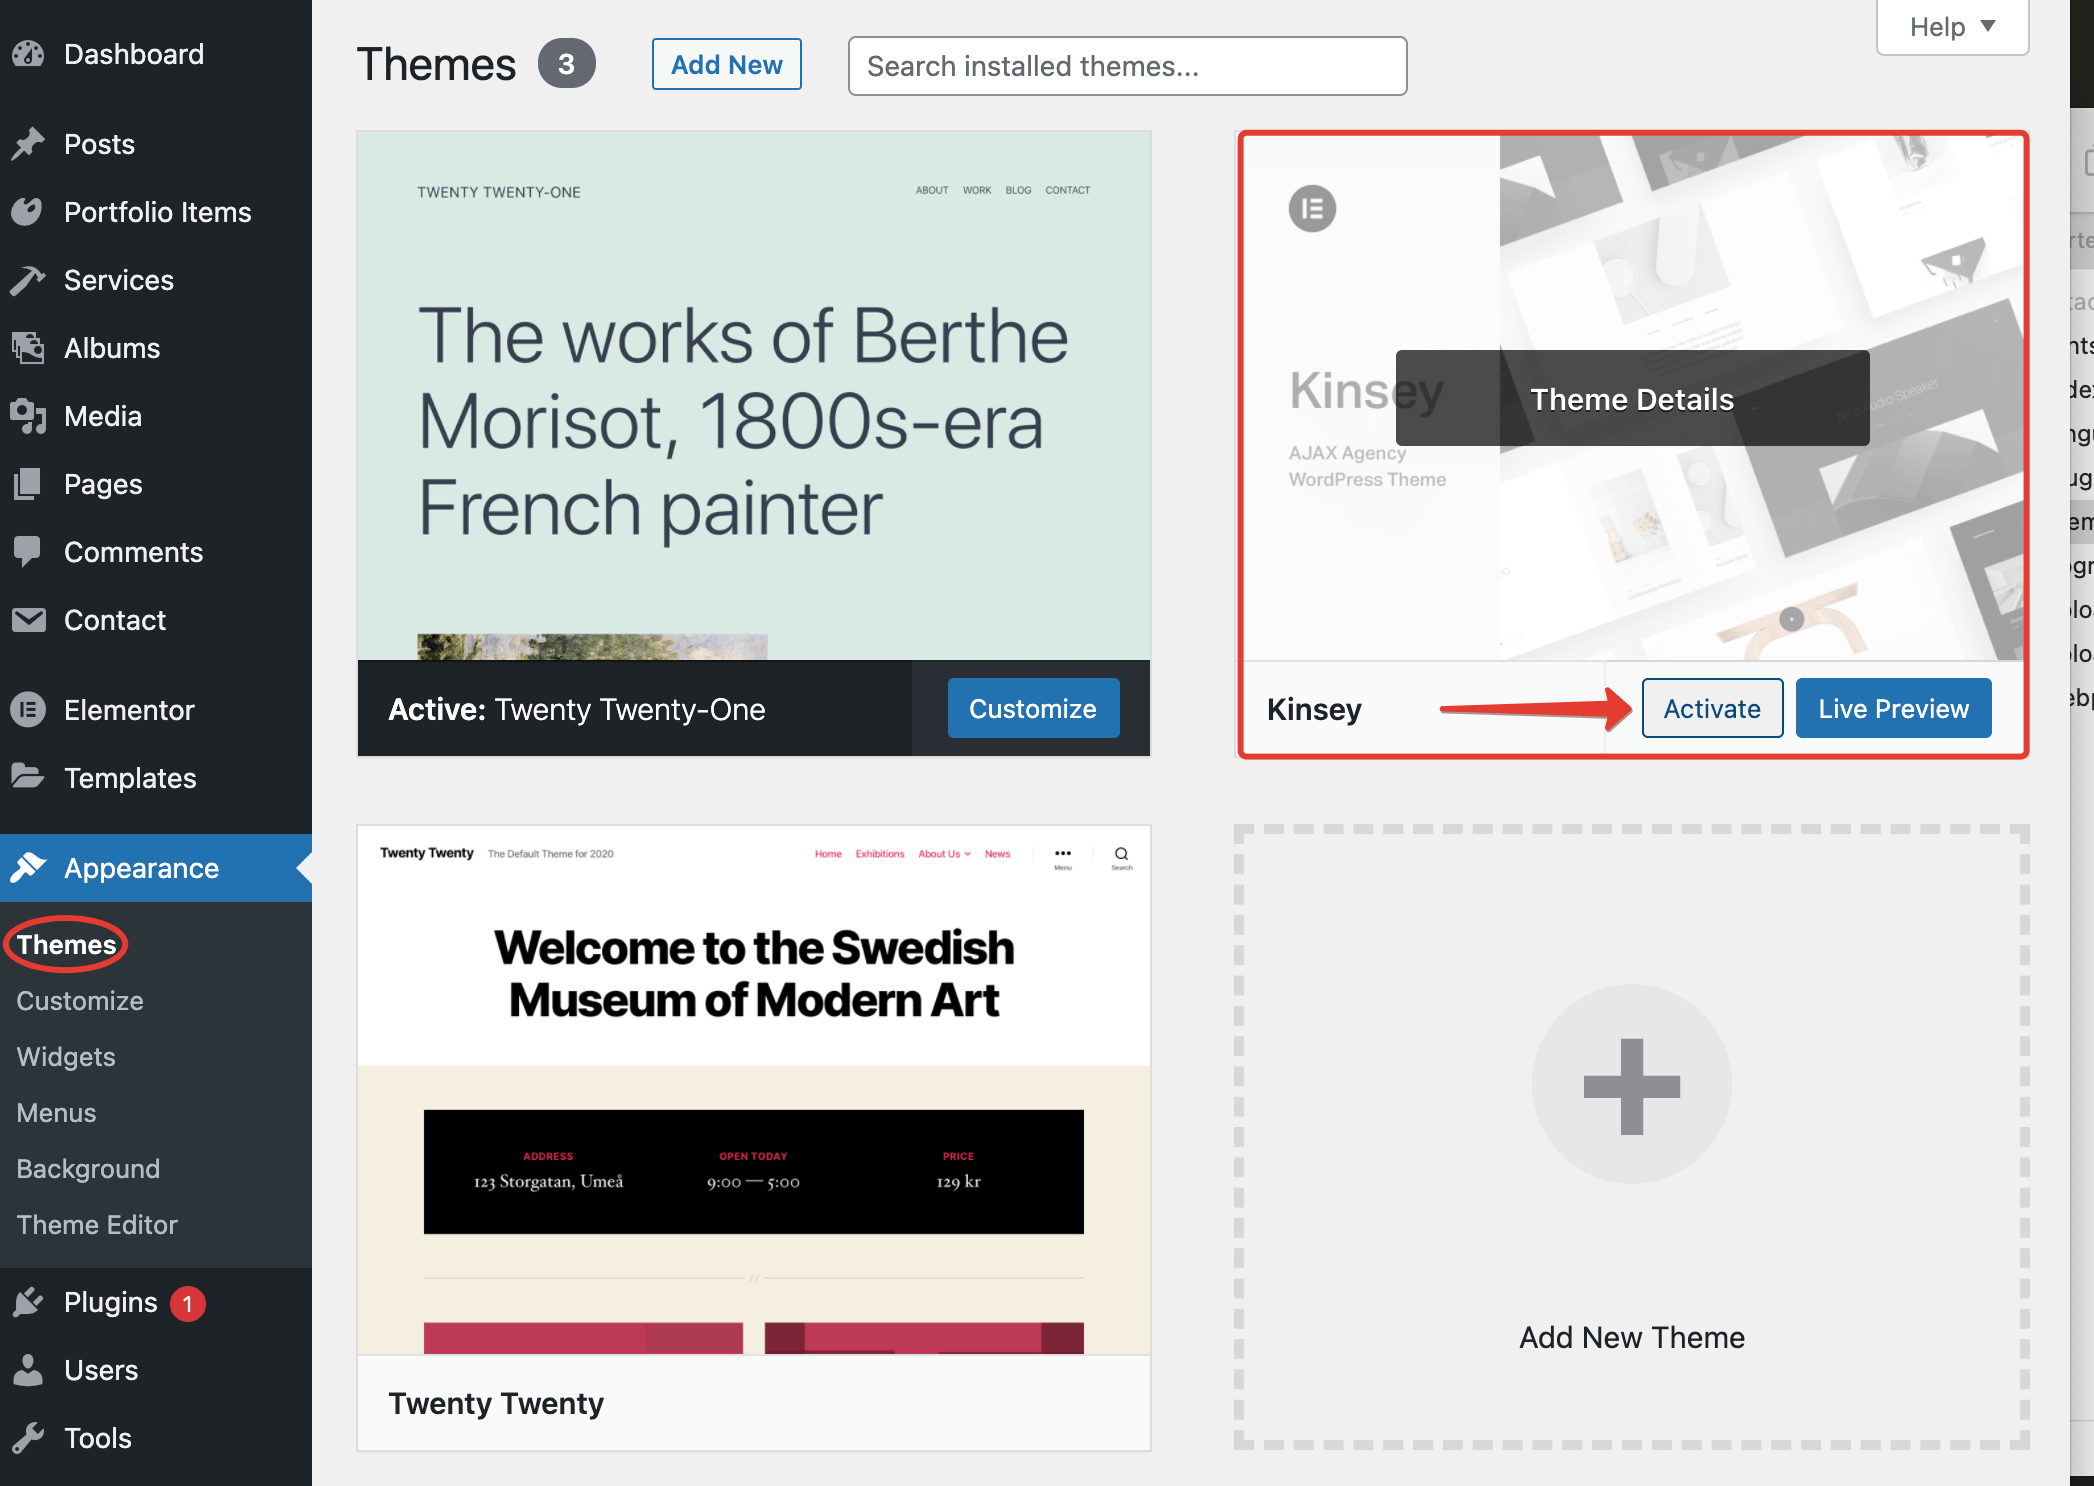Click the Plugins plug icon
Screen dimensions: 2094x1486
[28, 1302]
